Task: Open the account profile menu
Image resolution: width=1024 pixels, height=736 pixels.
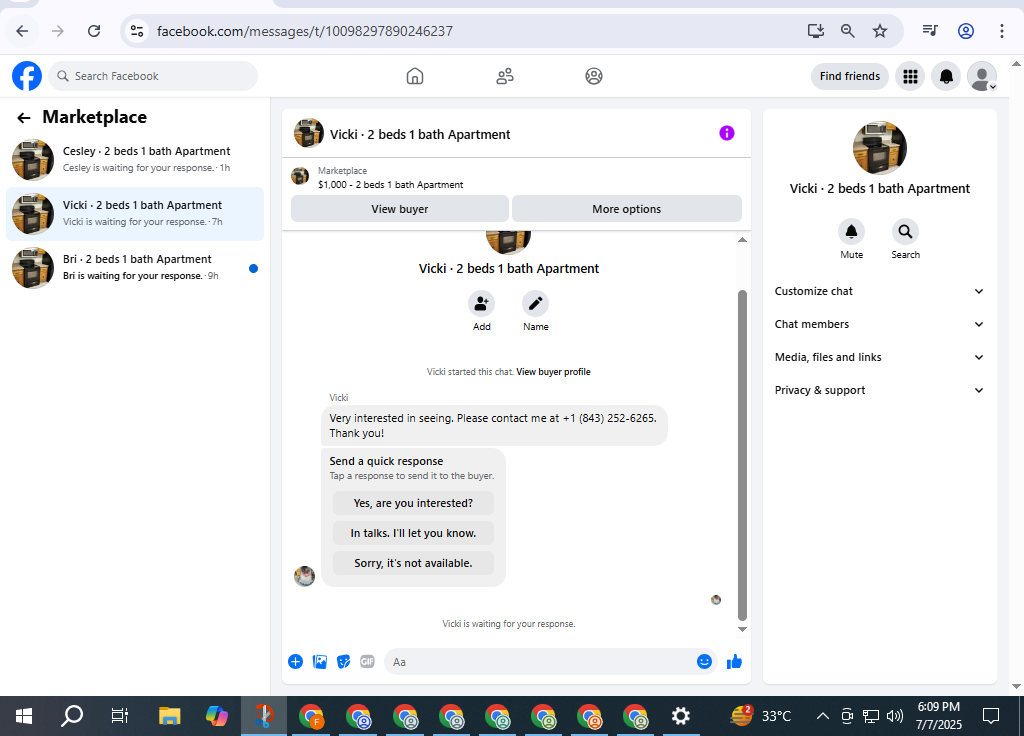Action: [982, 76]
